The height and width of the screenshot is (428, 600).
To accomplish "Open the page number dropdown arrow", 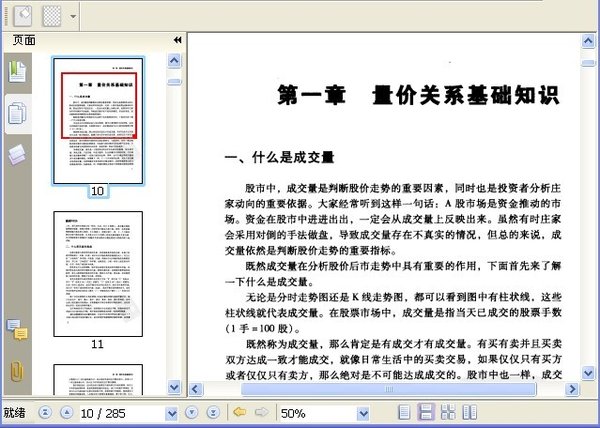I will pos(171,413).
